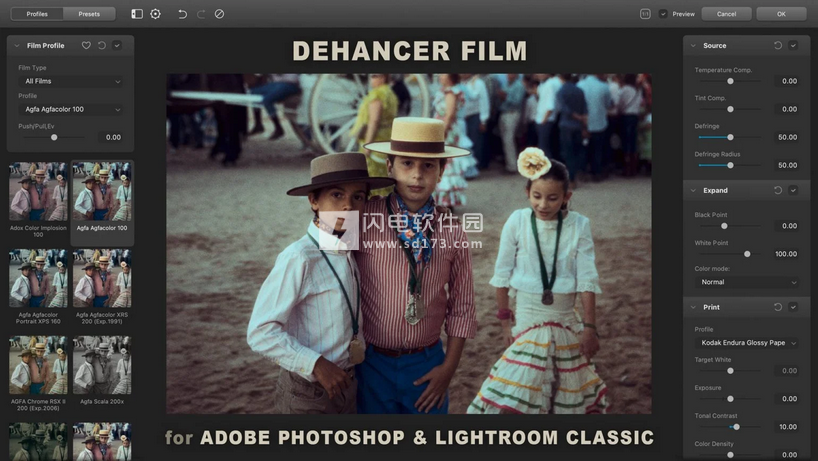Switch to the Profiles tab

click(37, 14)
